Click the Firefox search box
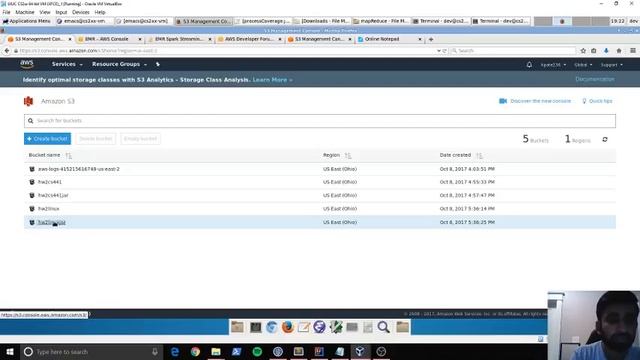 tap(513, 51)
